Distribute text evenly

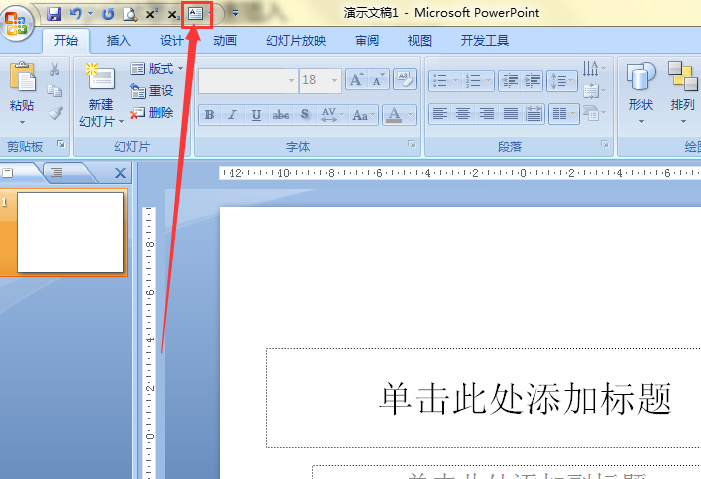pos(533,114)
